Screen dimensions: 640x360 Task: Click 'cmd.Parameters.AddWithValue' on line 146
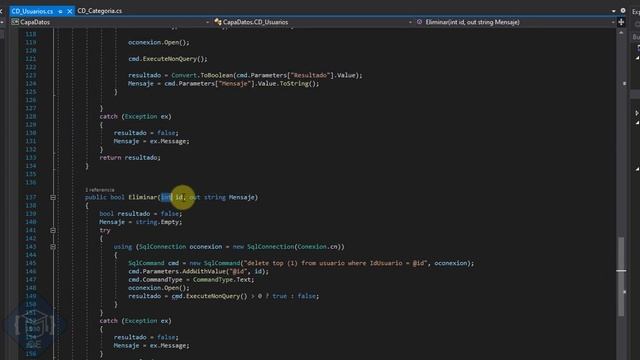(x=178, y=271)
